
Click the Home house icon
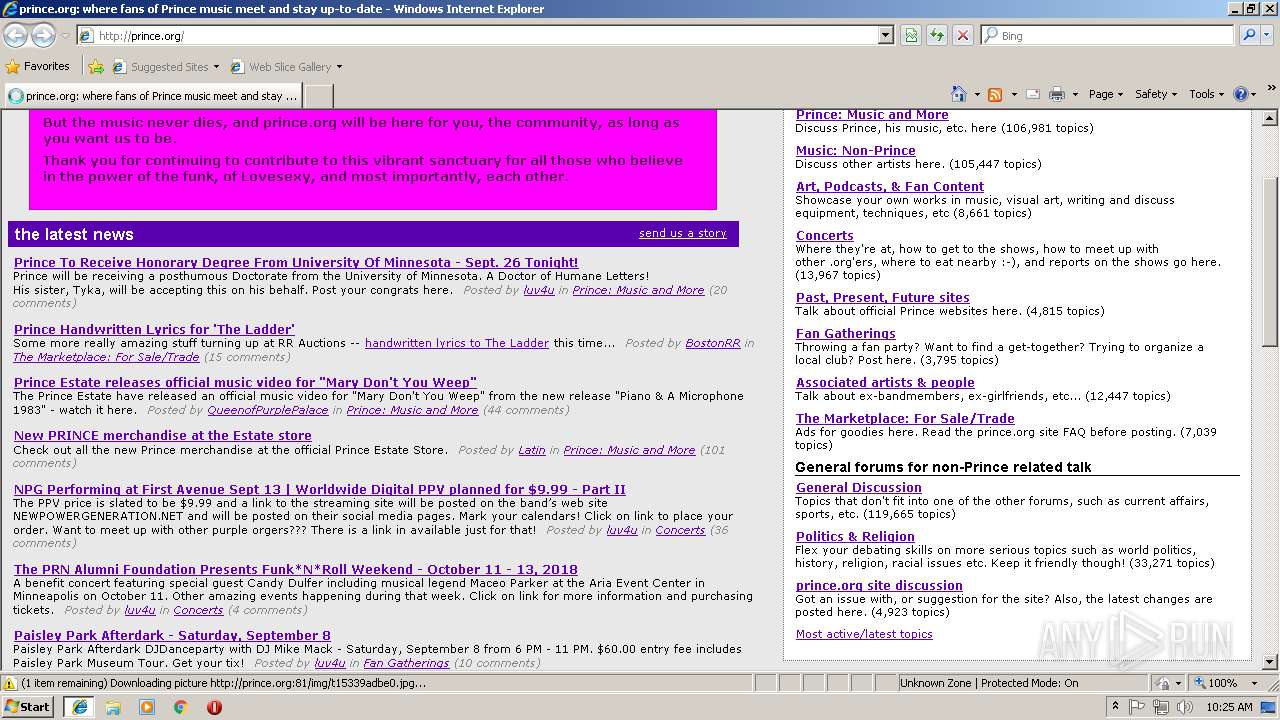959,94
